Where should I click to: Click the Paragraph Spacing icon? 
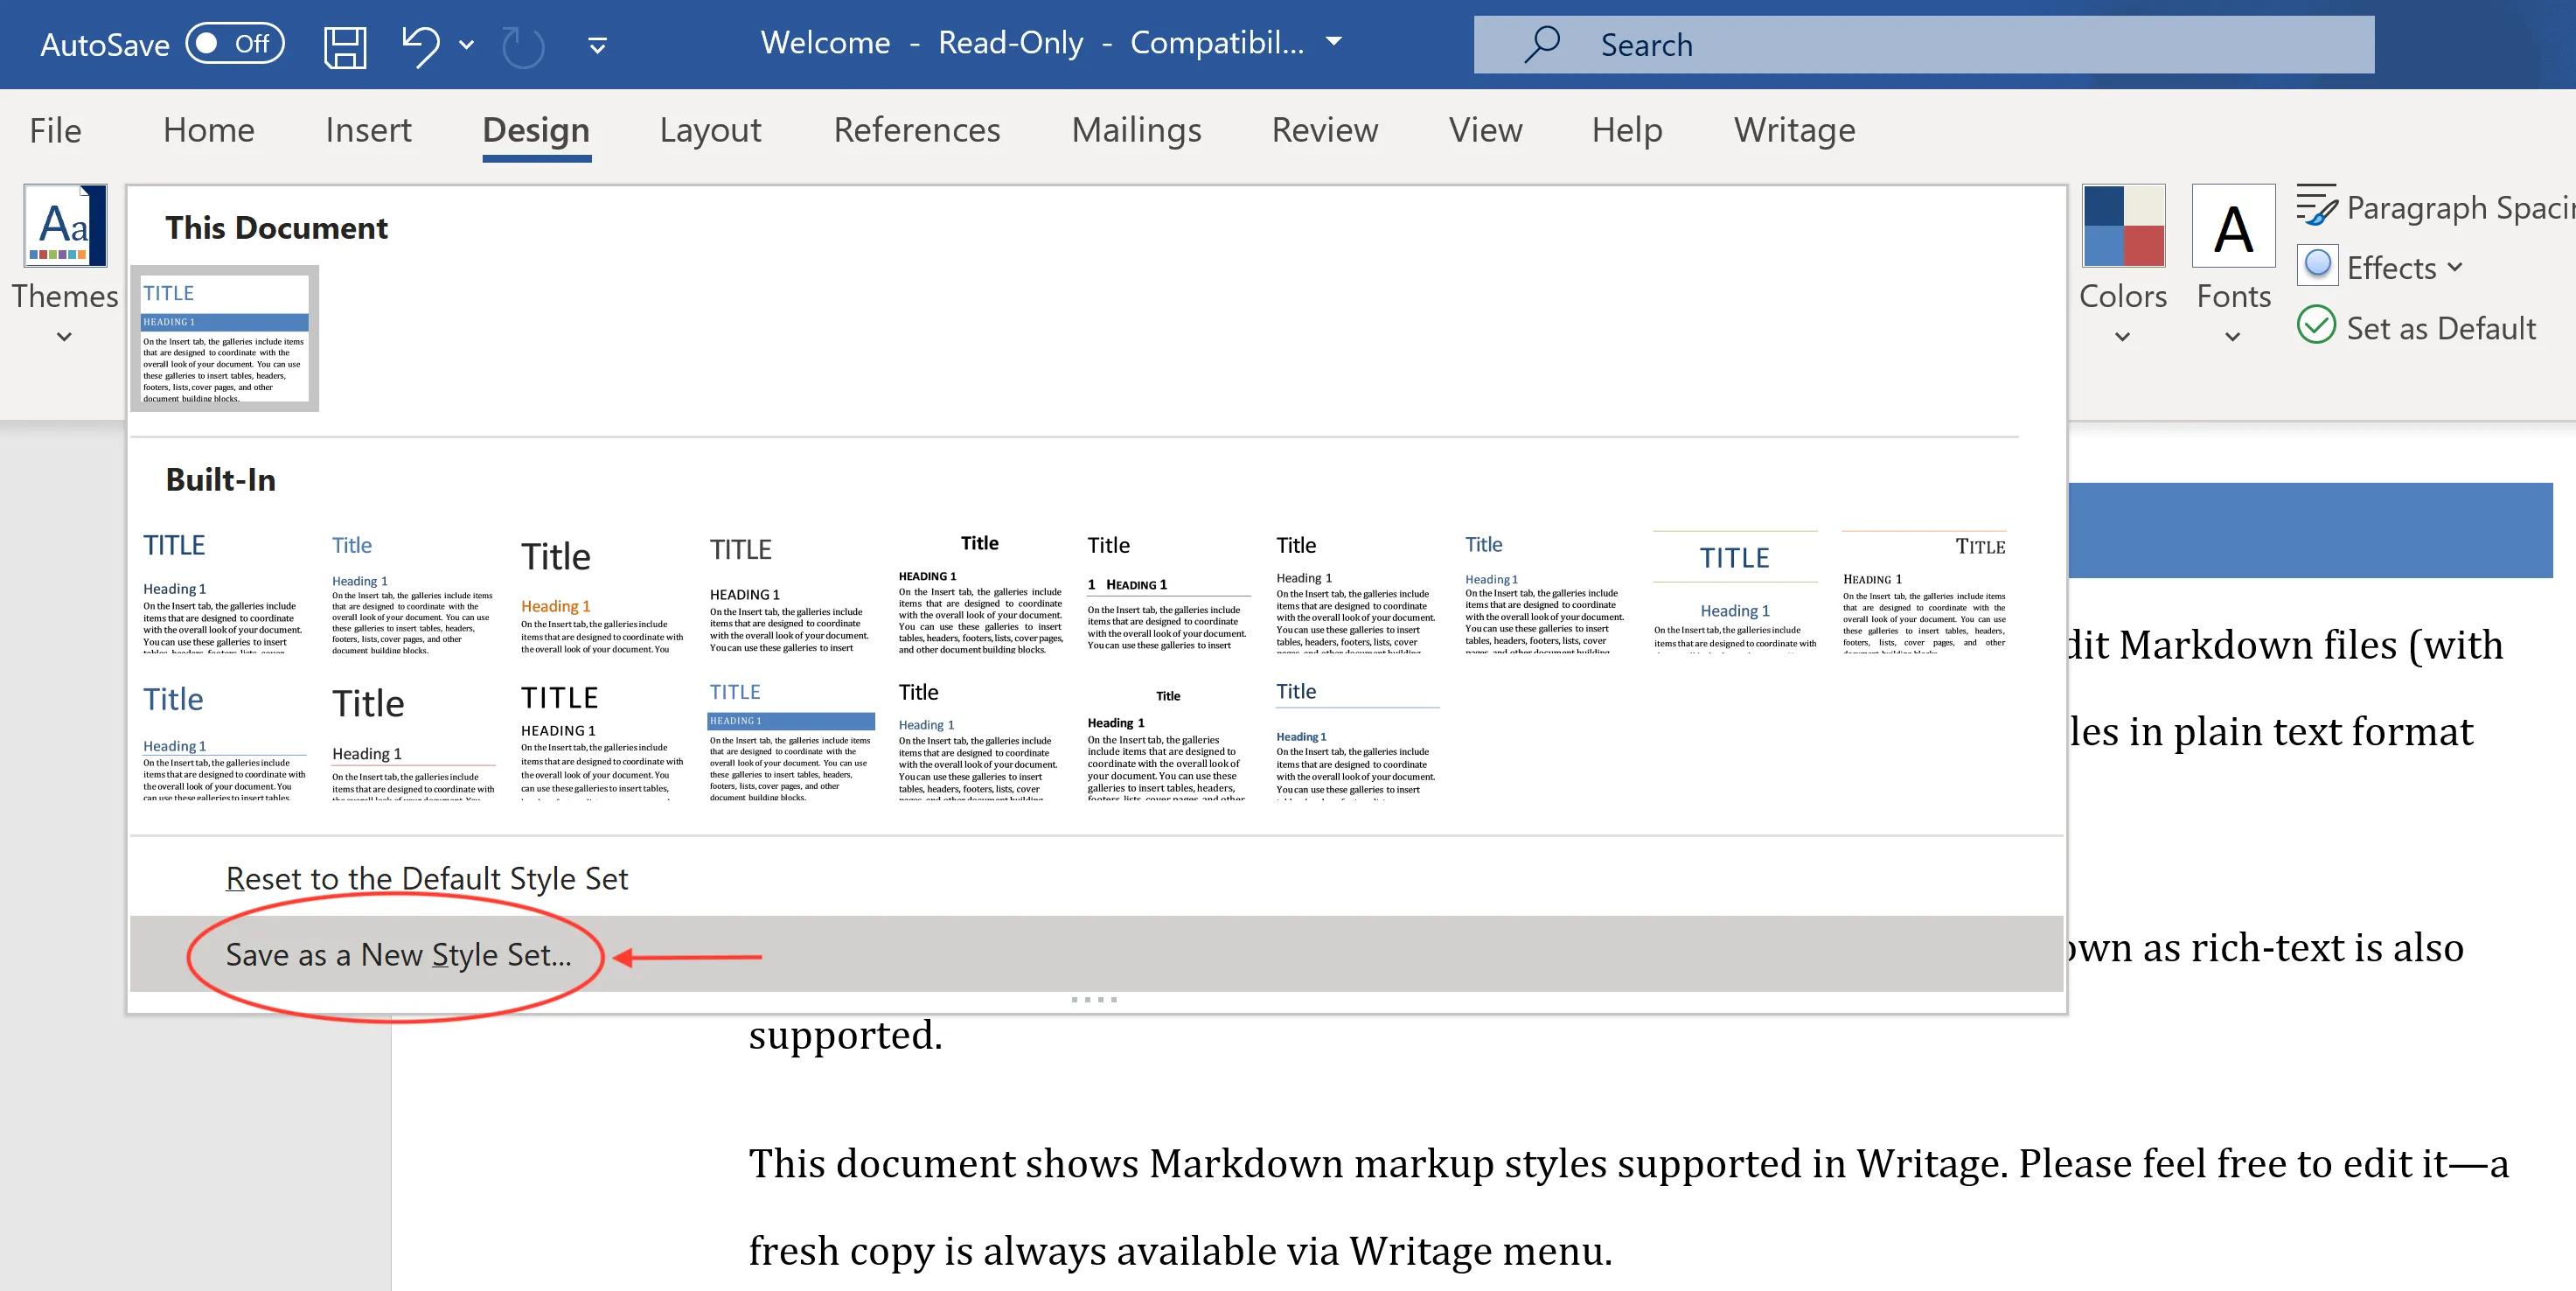[2315, 206]
